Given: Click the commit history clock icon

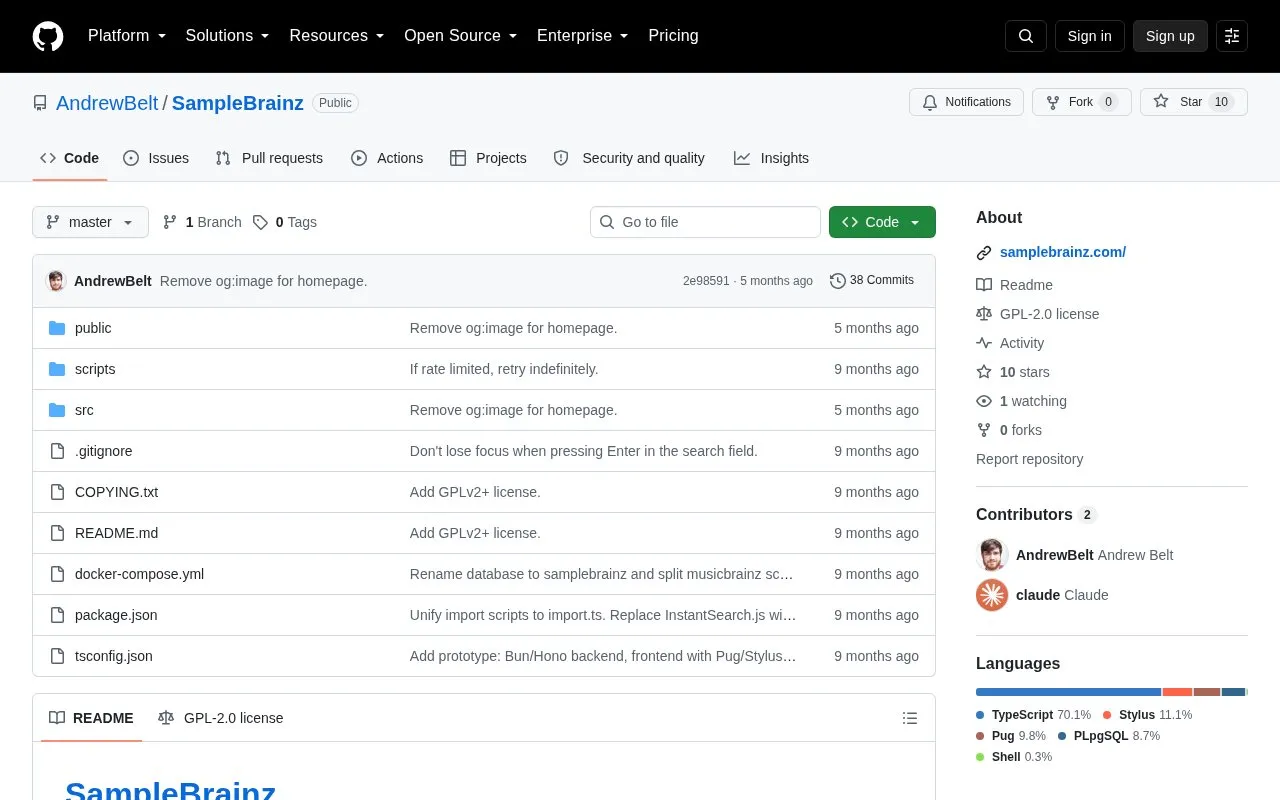Looking at the screenshot, I should pyautogui.click(x=838, y=281).
